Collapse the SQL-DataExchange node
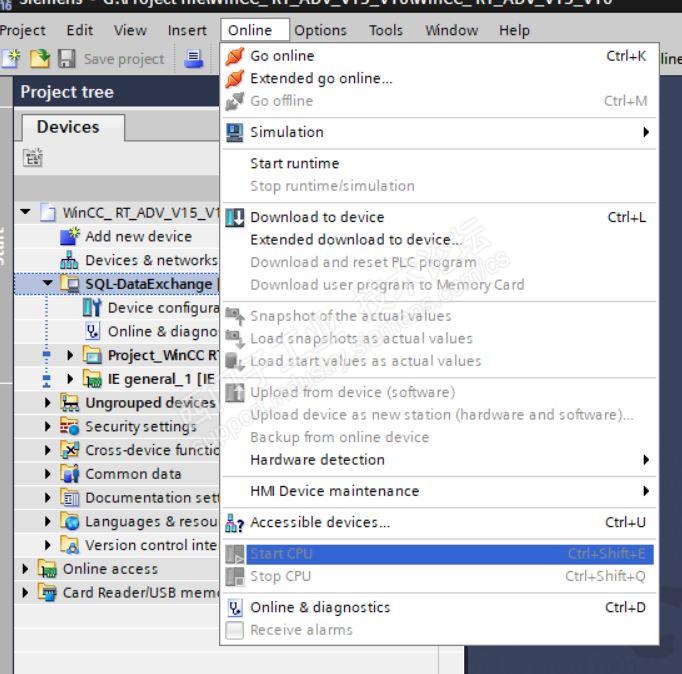Image resolution: width=682 pixels, height=674 pixels. tap(48, 283)
